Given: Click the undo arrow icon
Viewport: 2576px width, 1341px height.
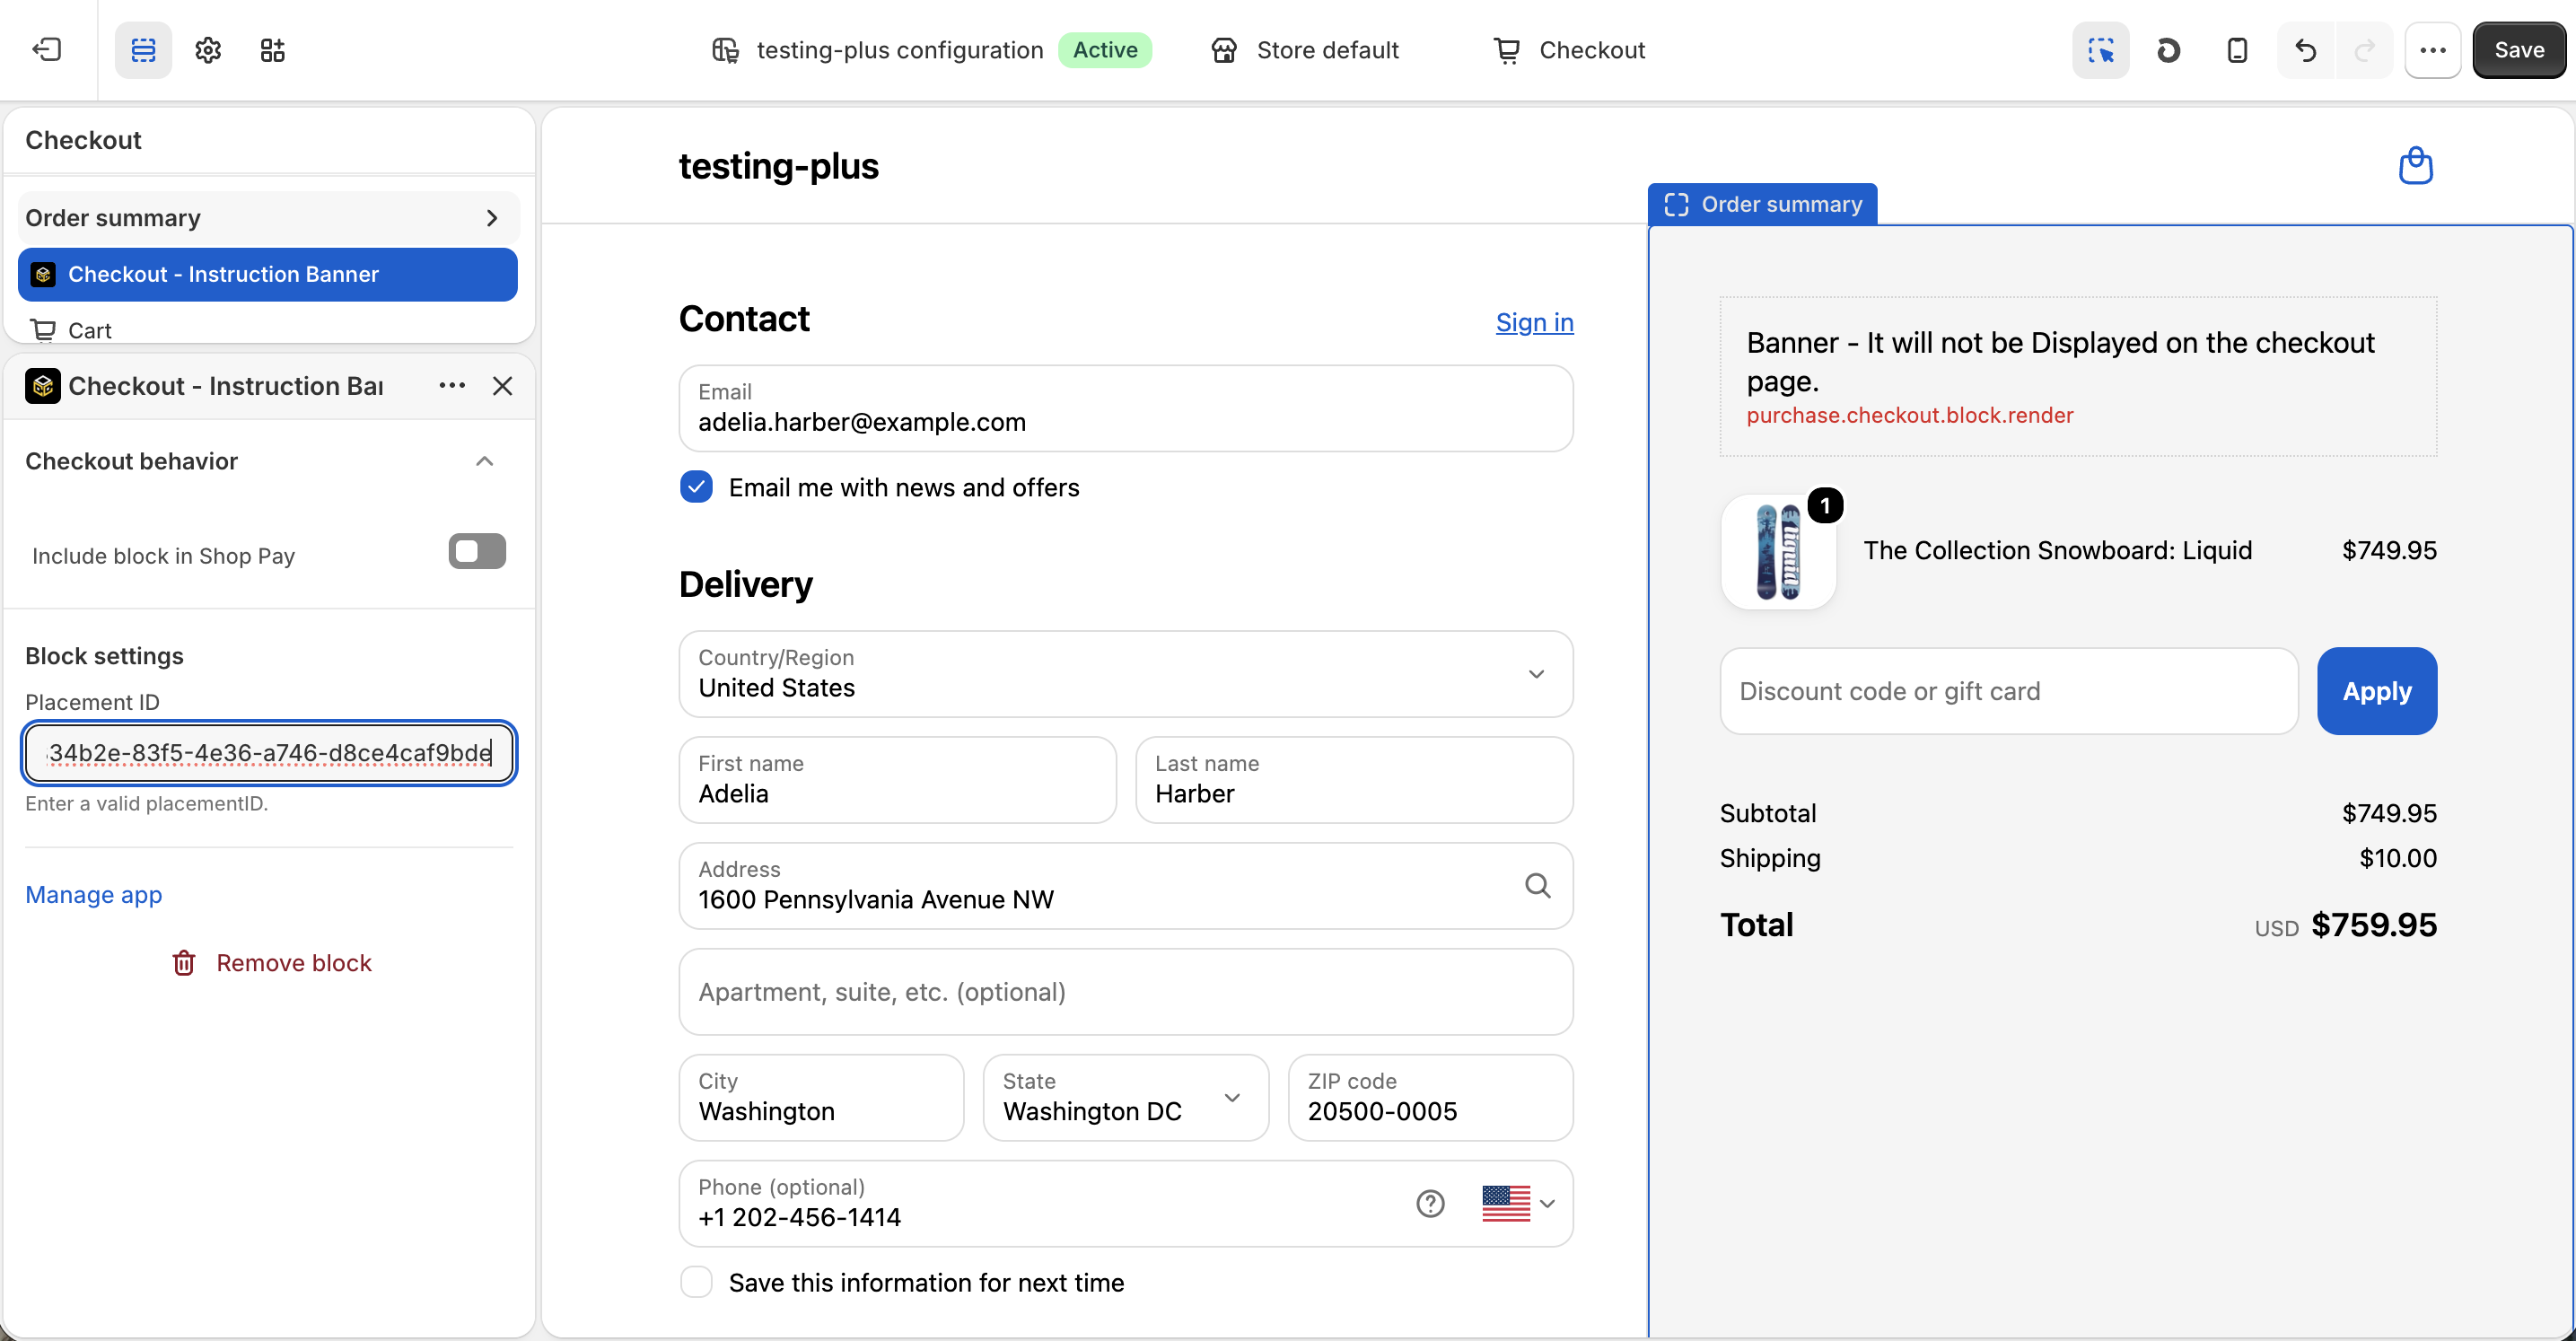Looking at the screenshot, I should click(x=2306, y=50).
